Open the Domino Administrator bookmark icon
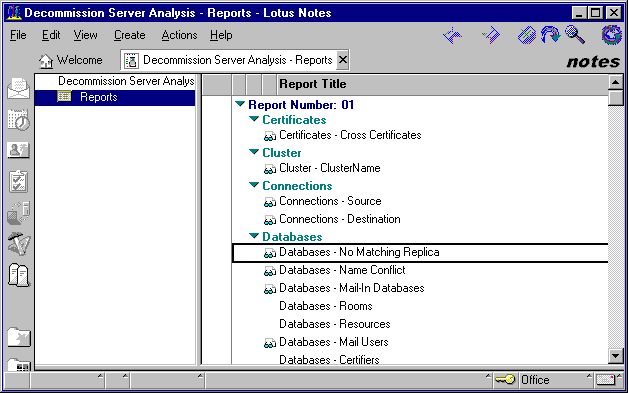 tap(18, 244)
